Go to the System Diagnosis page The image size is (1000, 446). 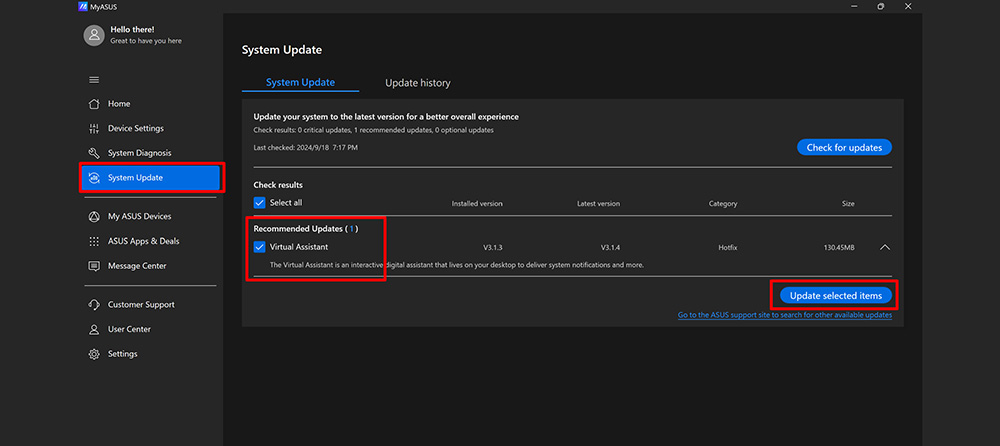(139, 153)
